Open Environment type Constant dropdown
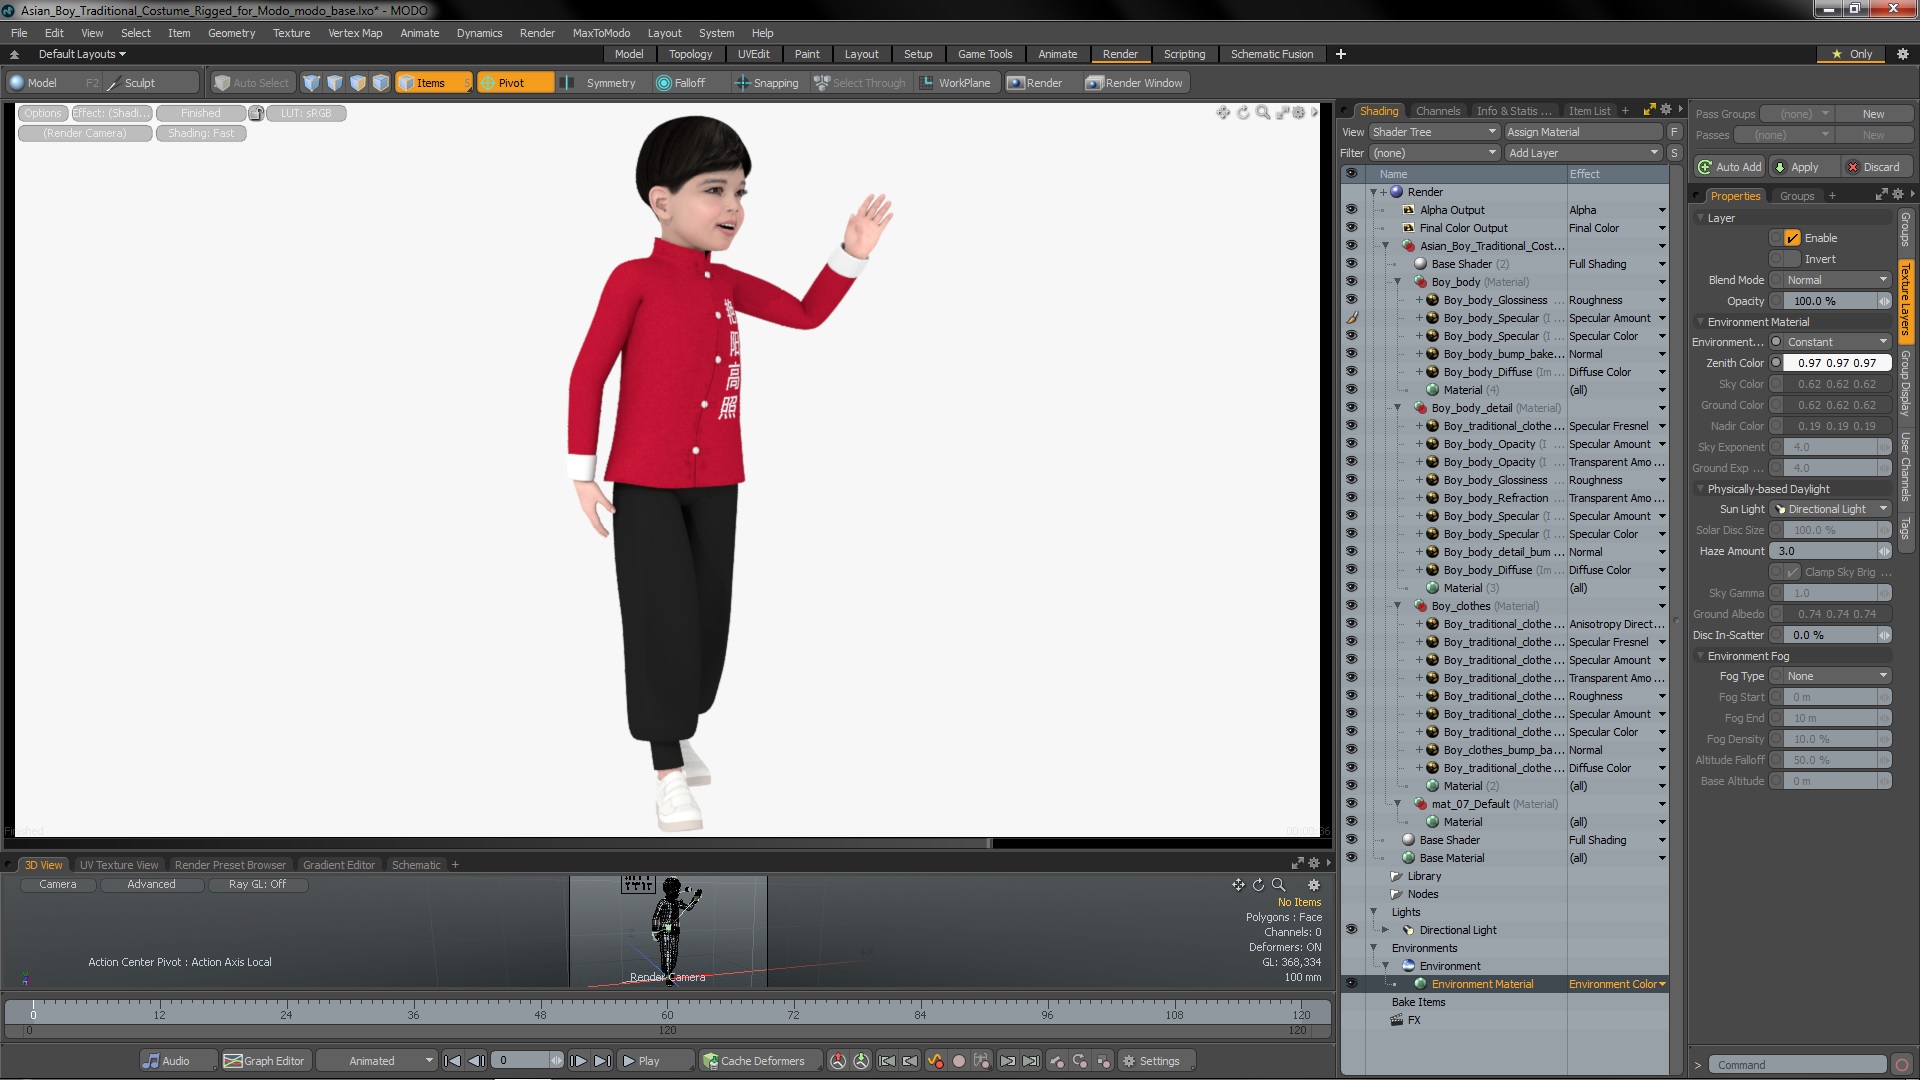1920x1080 pixels. coord(1836,342)
